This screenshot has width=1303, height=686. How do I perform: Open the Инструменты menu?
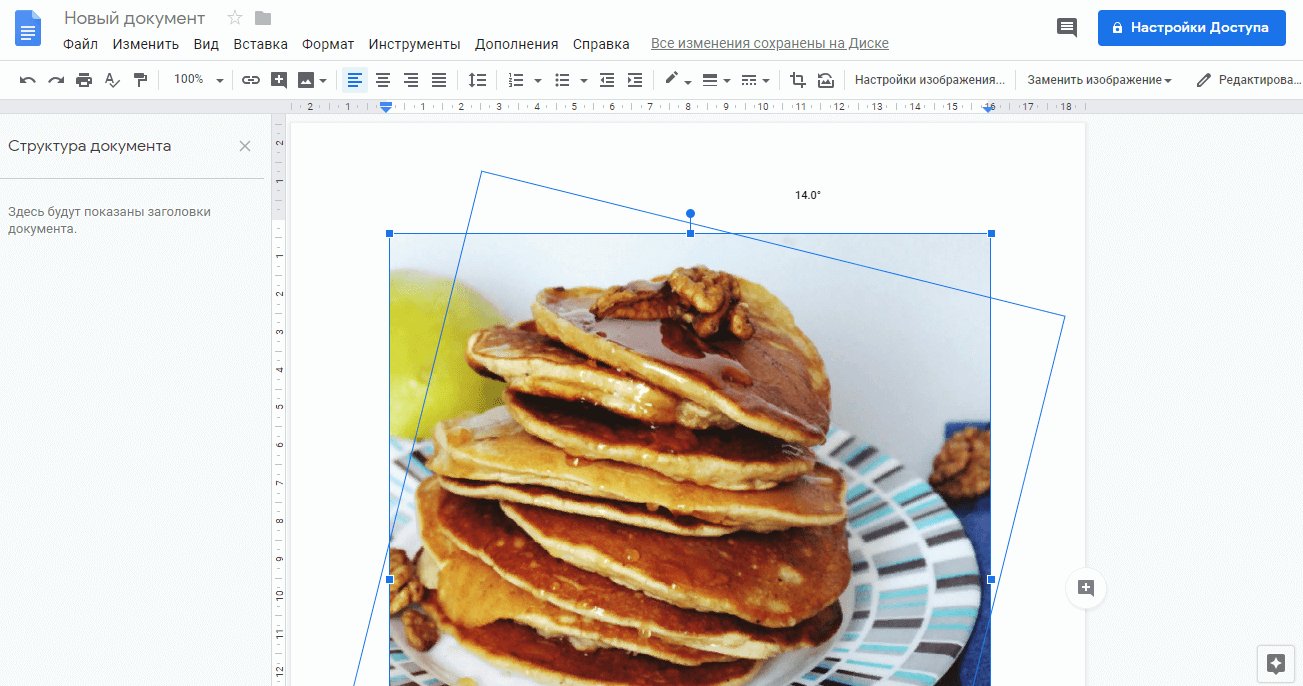415,44
